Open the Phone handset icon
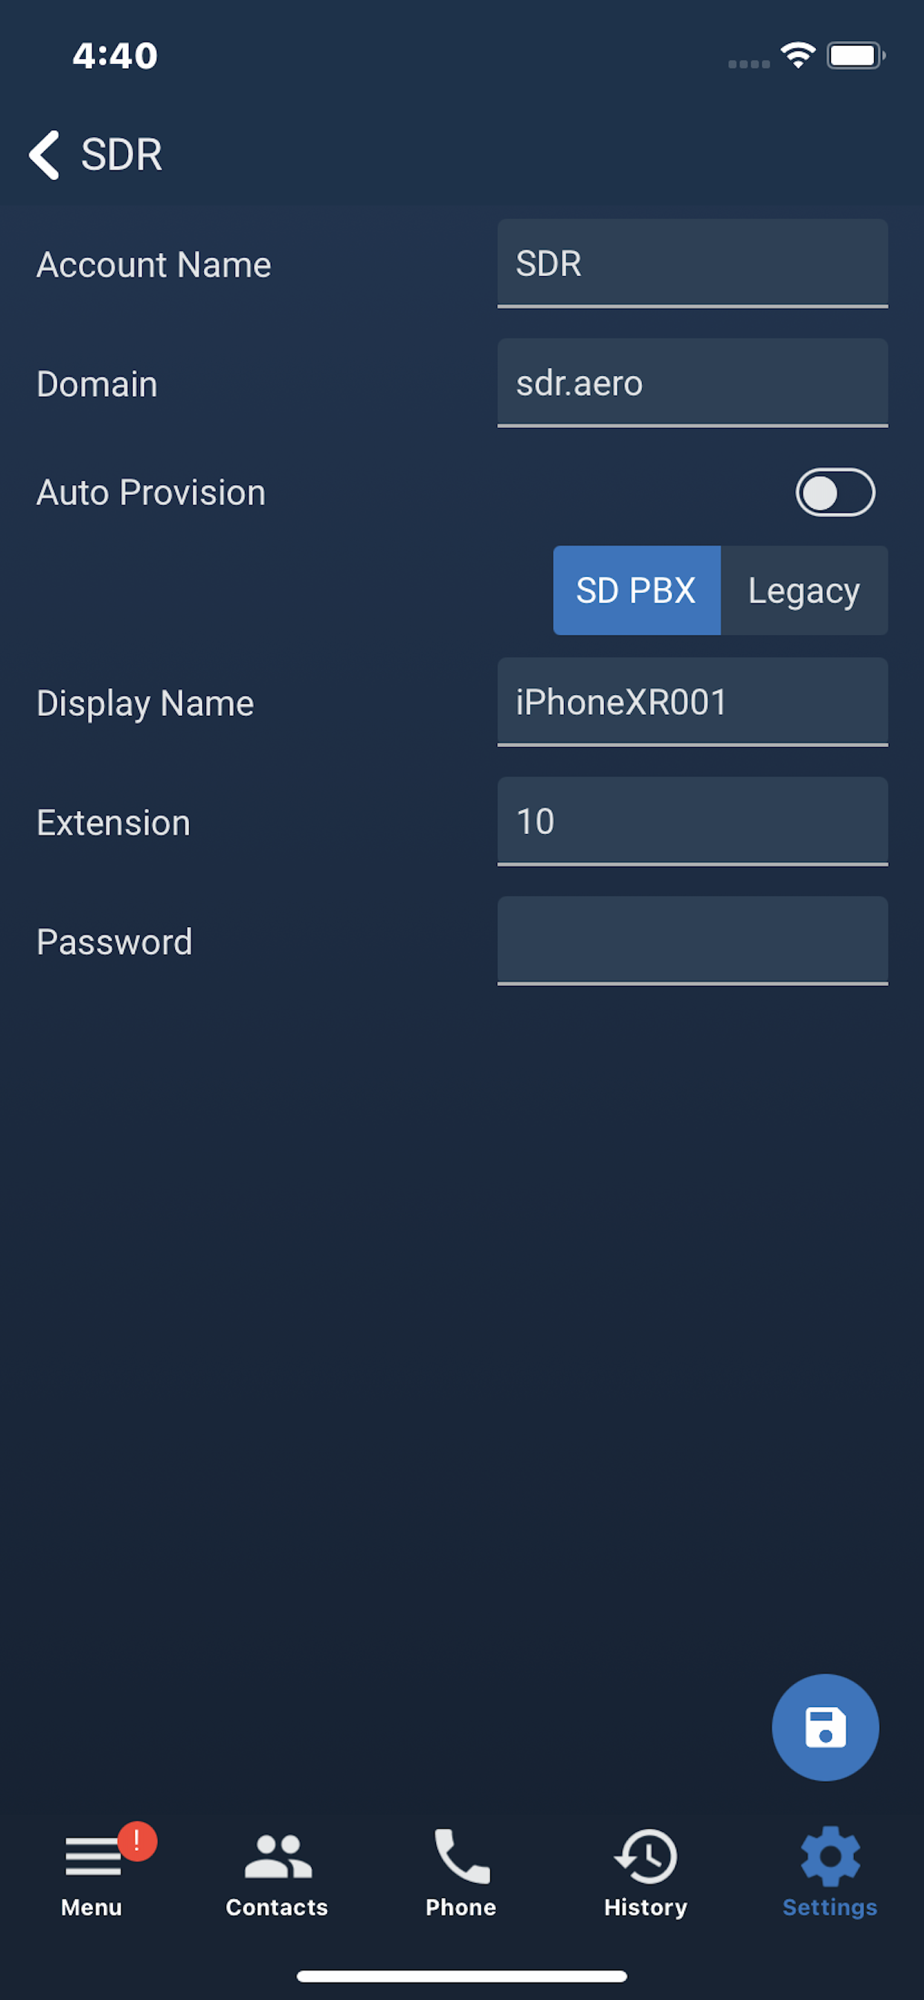The height and width of the screenshot is (2000, 924). [461, 1856]
